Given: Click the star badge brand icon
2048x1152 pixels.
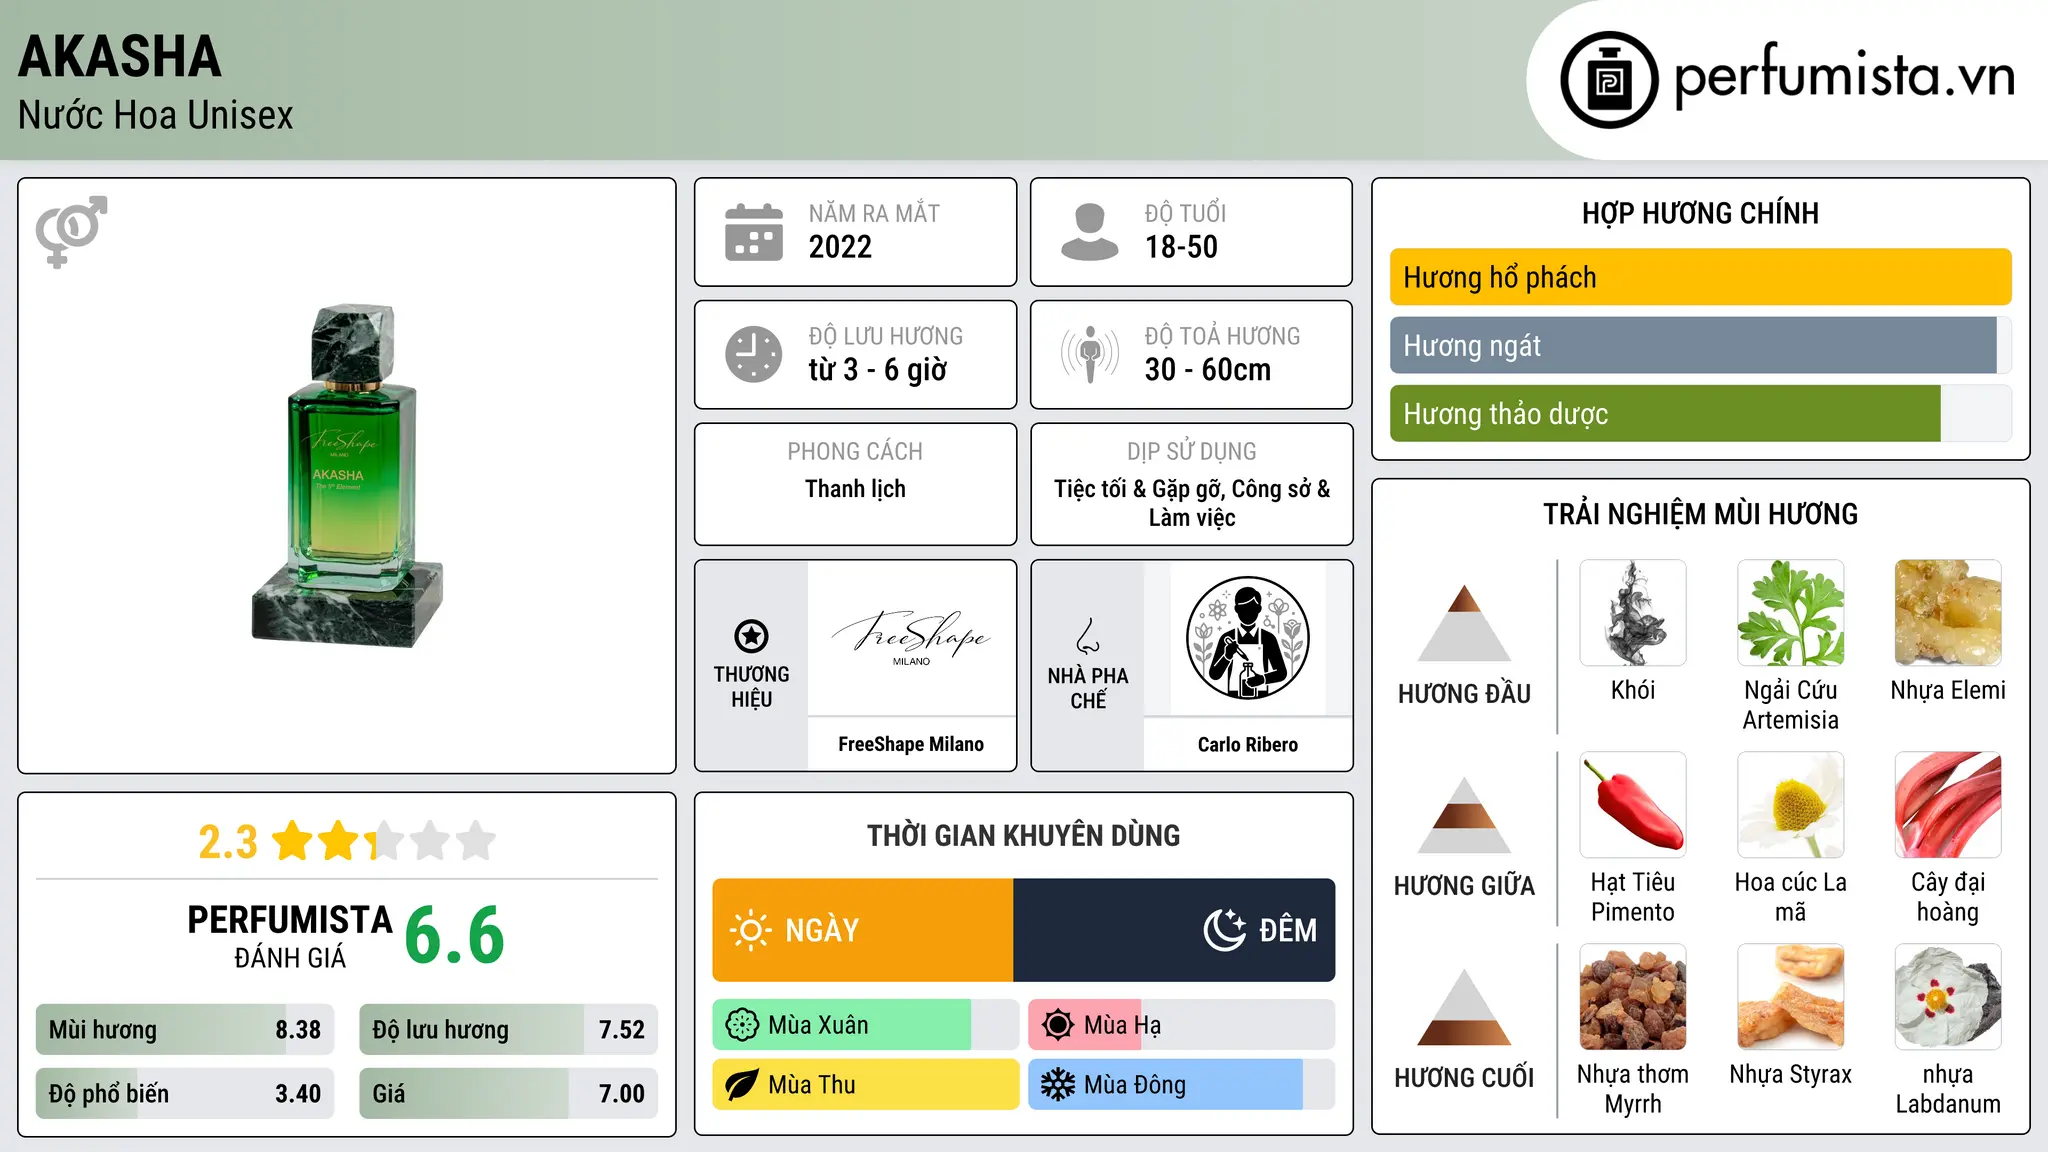Looking at the screenshot, I should click(752, 636).
